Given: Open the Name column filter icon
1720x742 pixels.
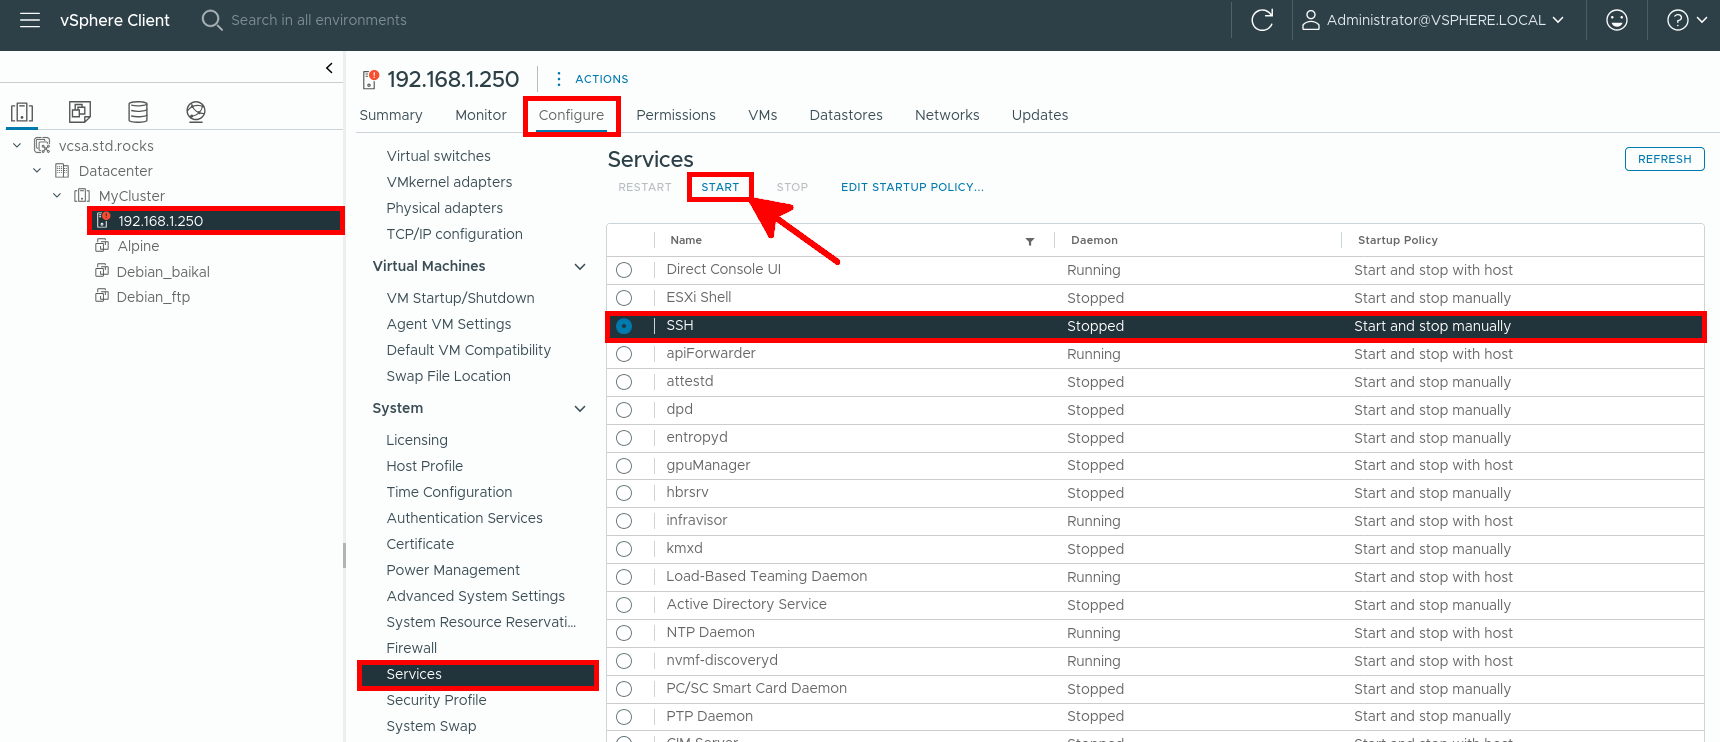Looking at the screenshot, I should (x=1030, y=241).
